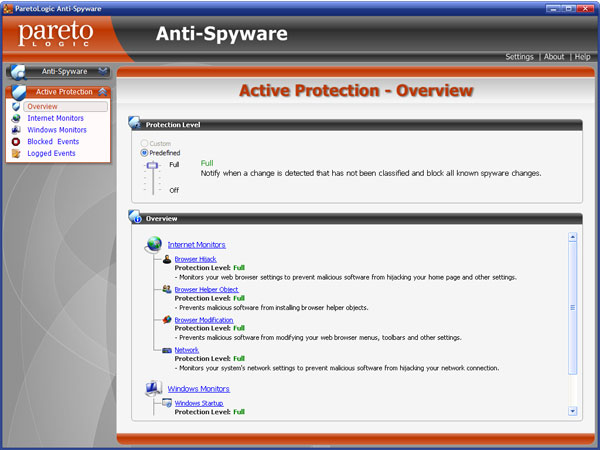The image size is (600, 450).
Task: Click the notepad icon beside Logged Events
Action: click(16, 153)
